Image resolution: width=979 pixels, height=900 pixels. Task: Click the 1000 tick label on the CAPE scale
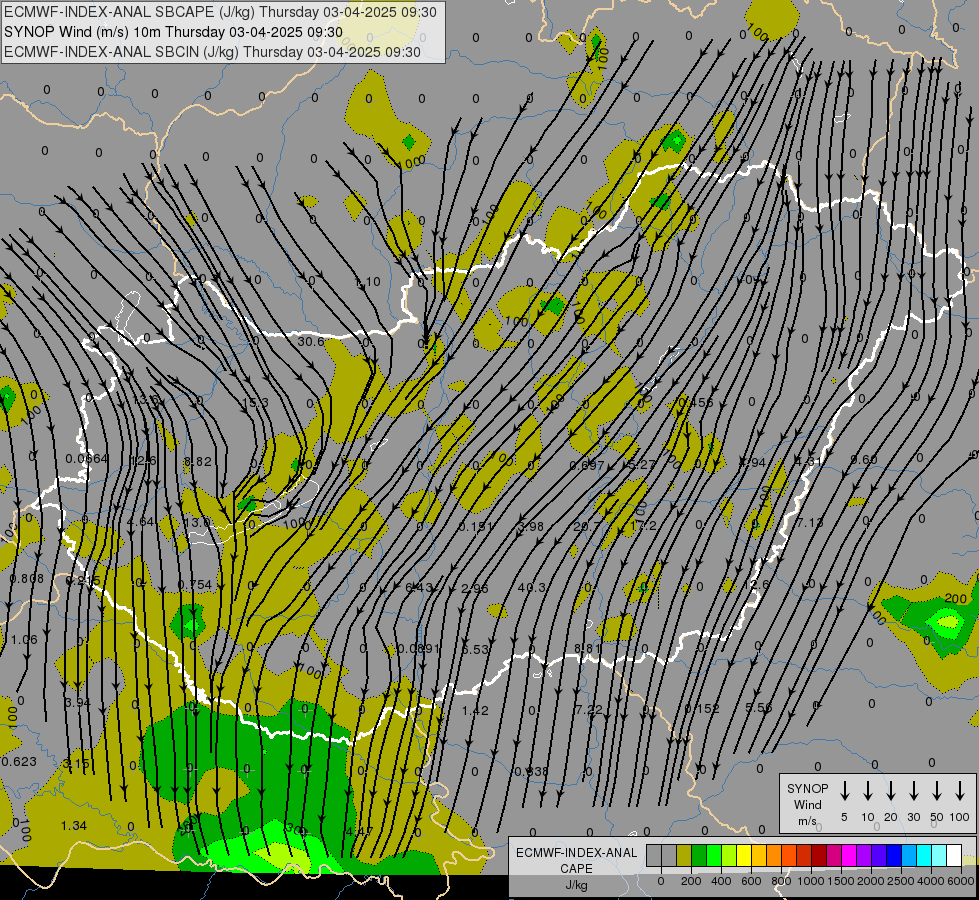[810, 881]
